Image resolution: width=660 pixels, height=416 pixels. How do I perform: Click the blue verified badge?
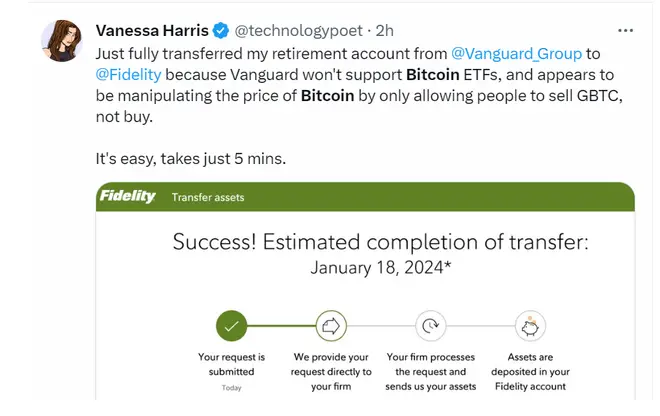click(x=221, y=30)
